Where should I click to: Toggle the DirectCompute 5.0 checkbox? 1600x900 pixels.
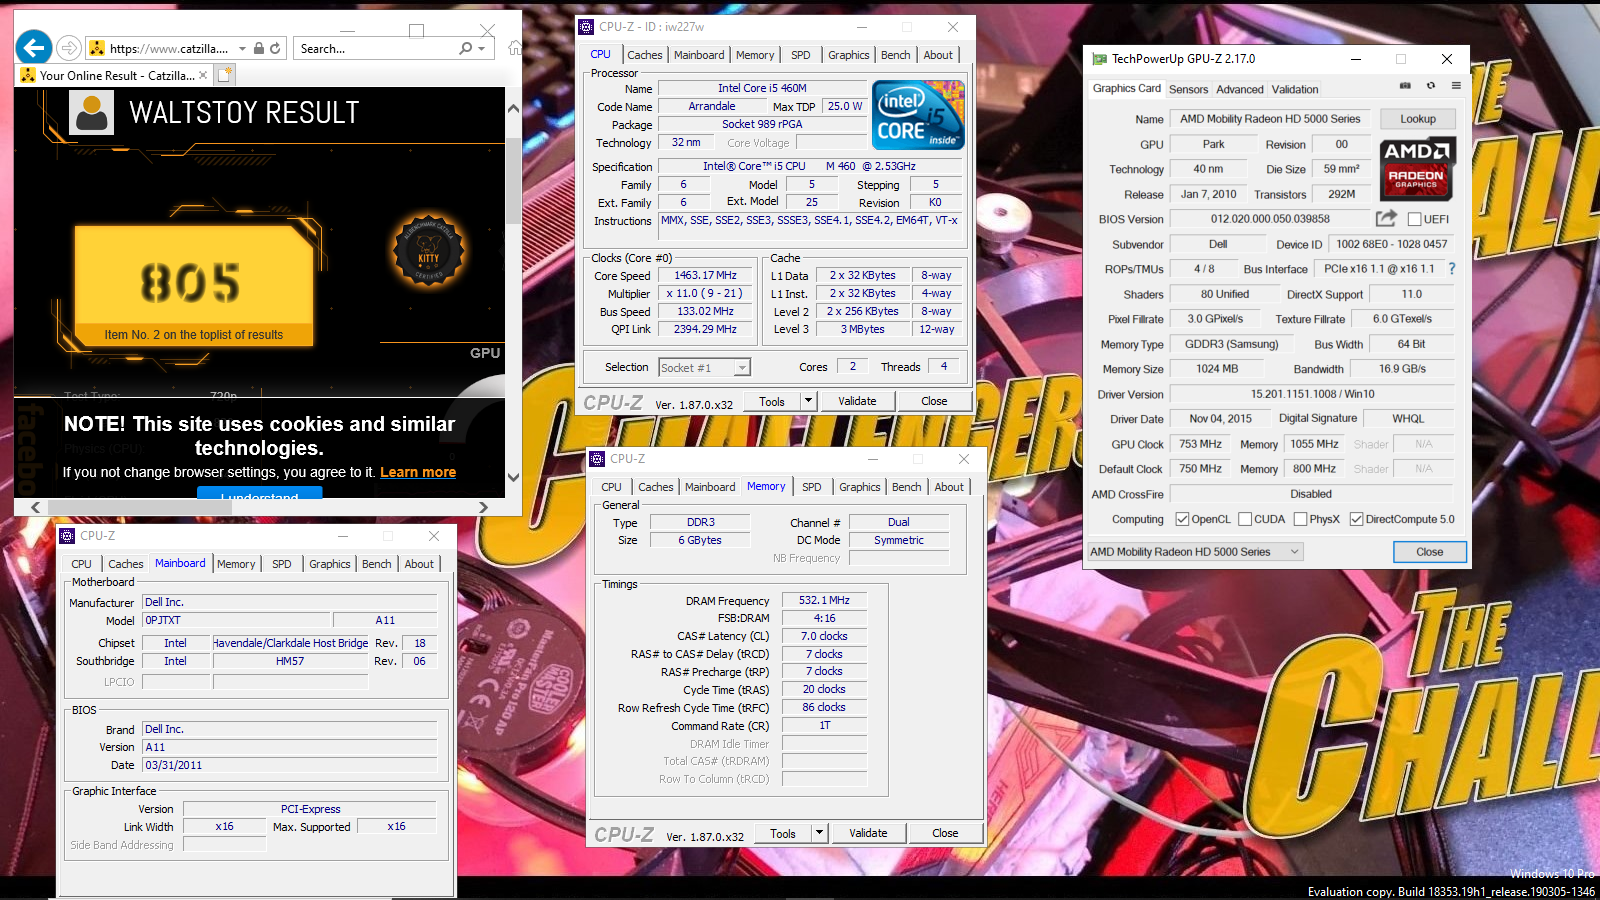coord(1356,519)
